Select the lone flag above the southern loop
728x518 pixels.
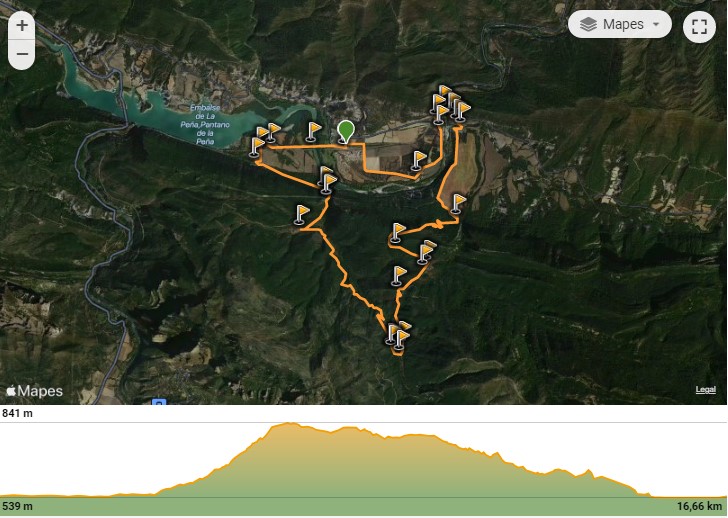tap(398, 276)
